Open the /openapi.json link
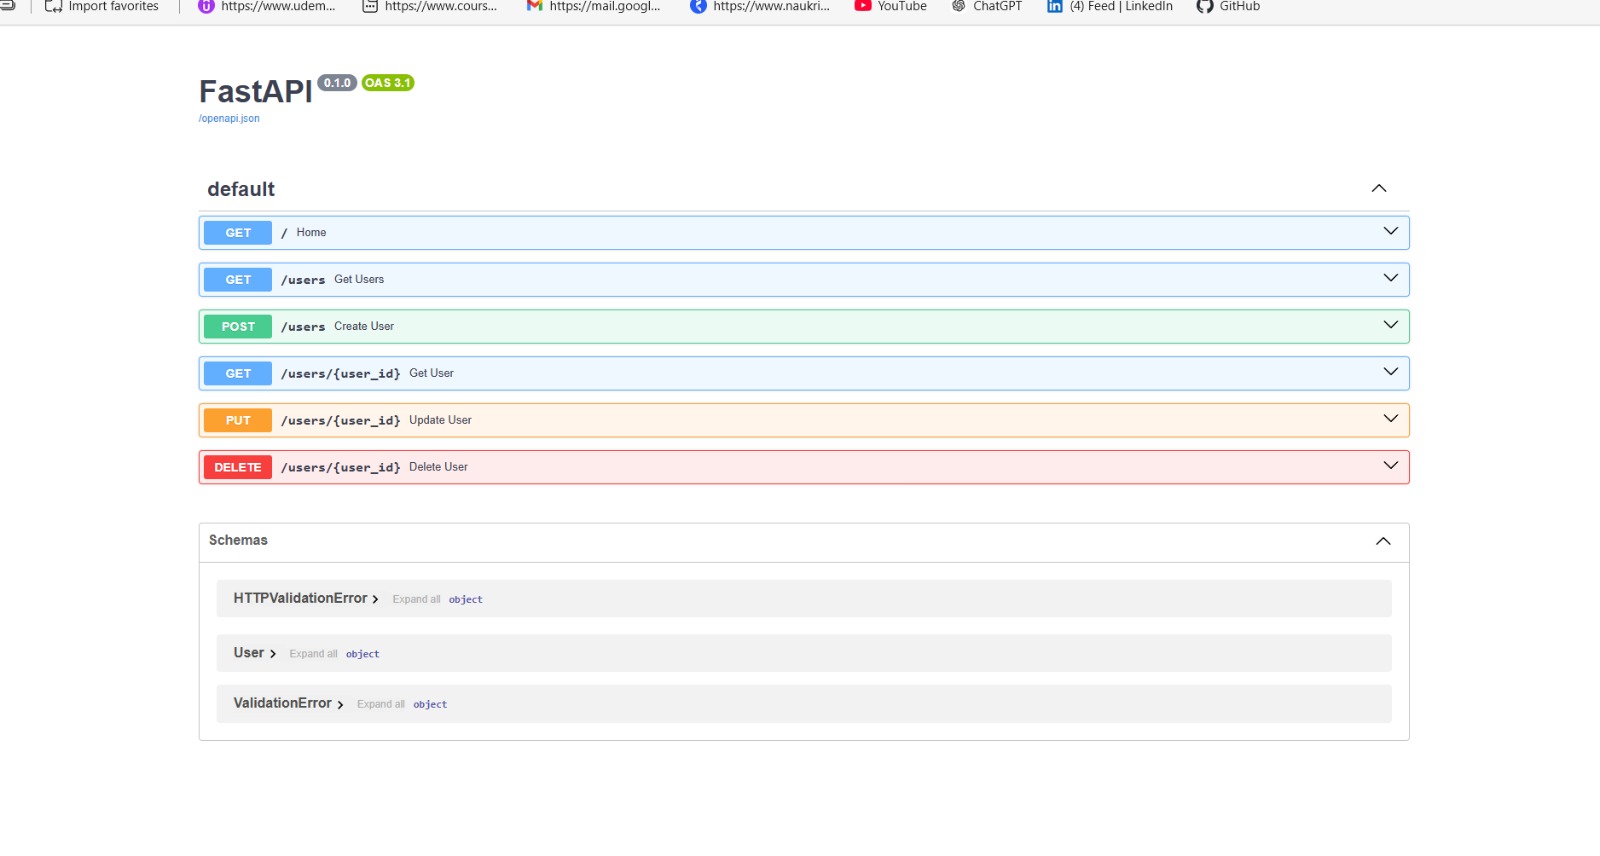 coord(229,118)
